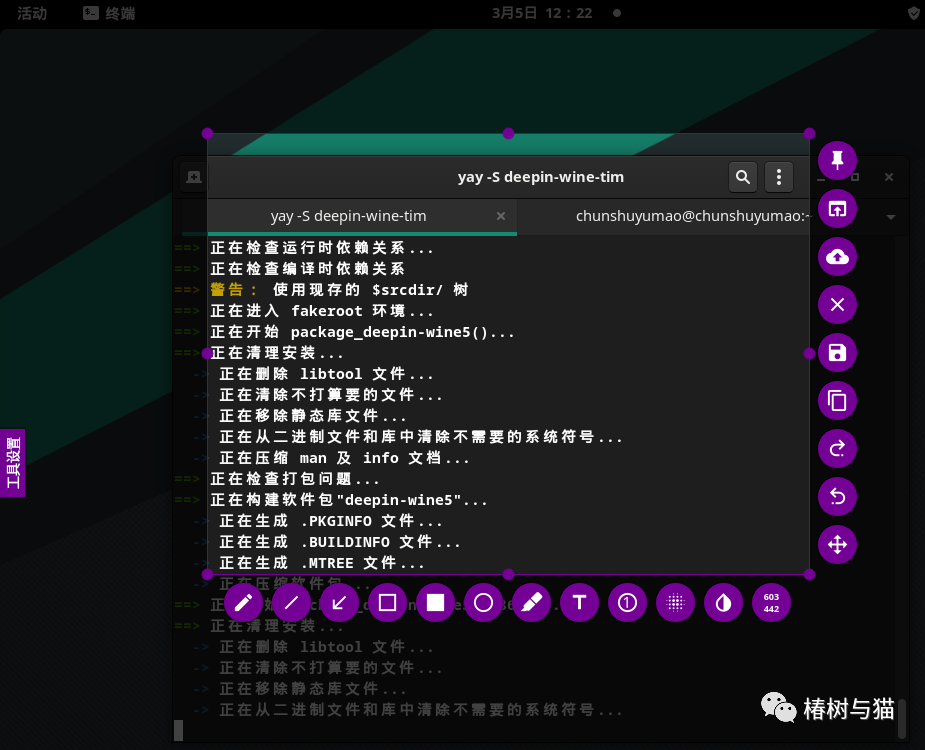Click the line 正在开始 package_deepin-wine5()
925x750 pixels.
point(362,332)
